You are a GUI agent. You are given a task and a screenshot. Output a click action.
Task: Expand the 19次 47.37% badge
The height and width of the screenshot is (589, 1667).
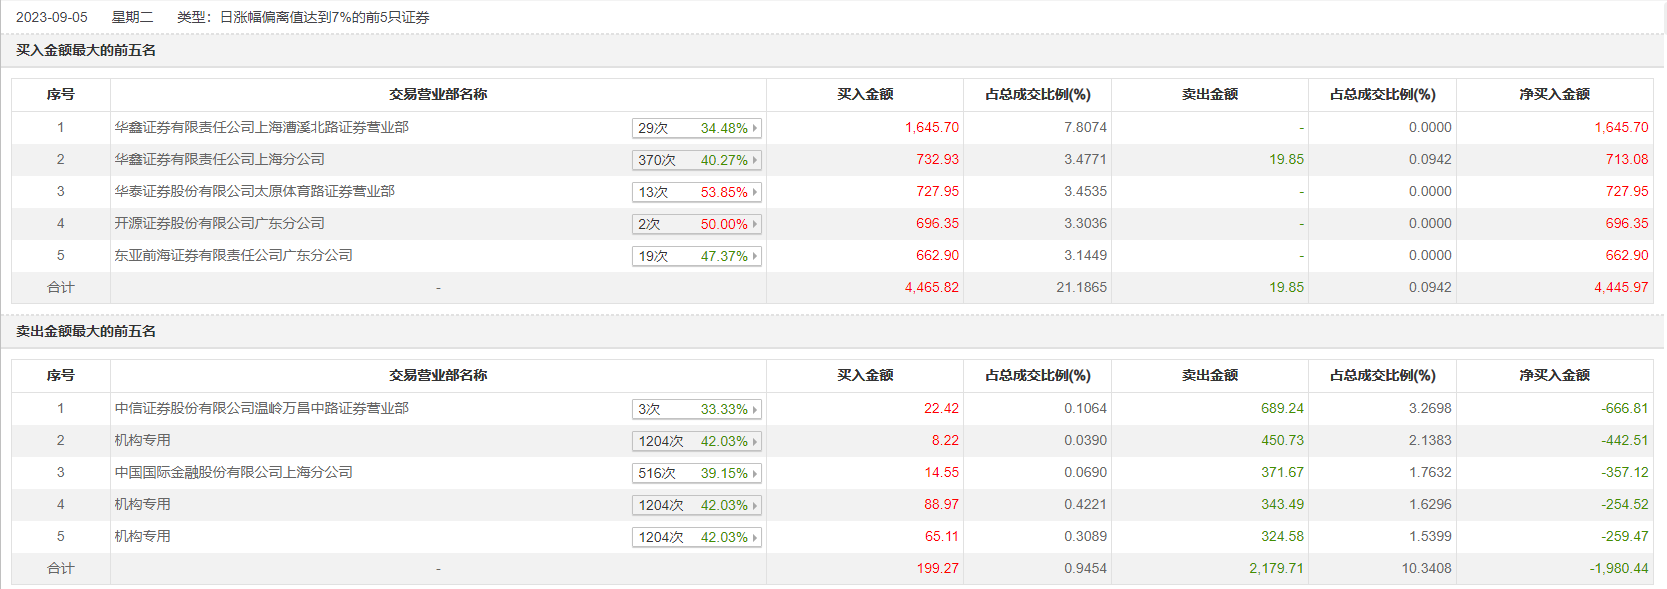point(697,256)
